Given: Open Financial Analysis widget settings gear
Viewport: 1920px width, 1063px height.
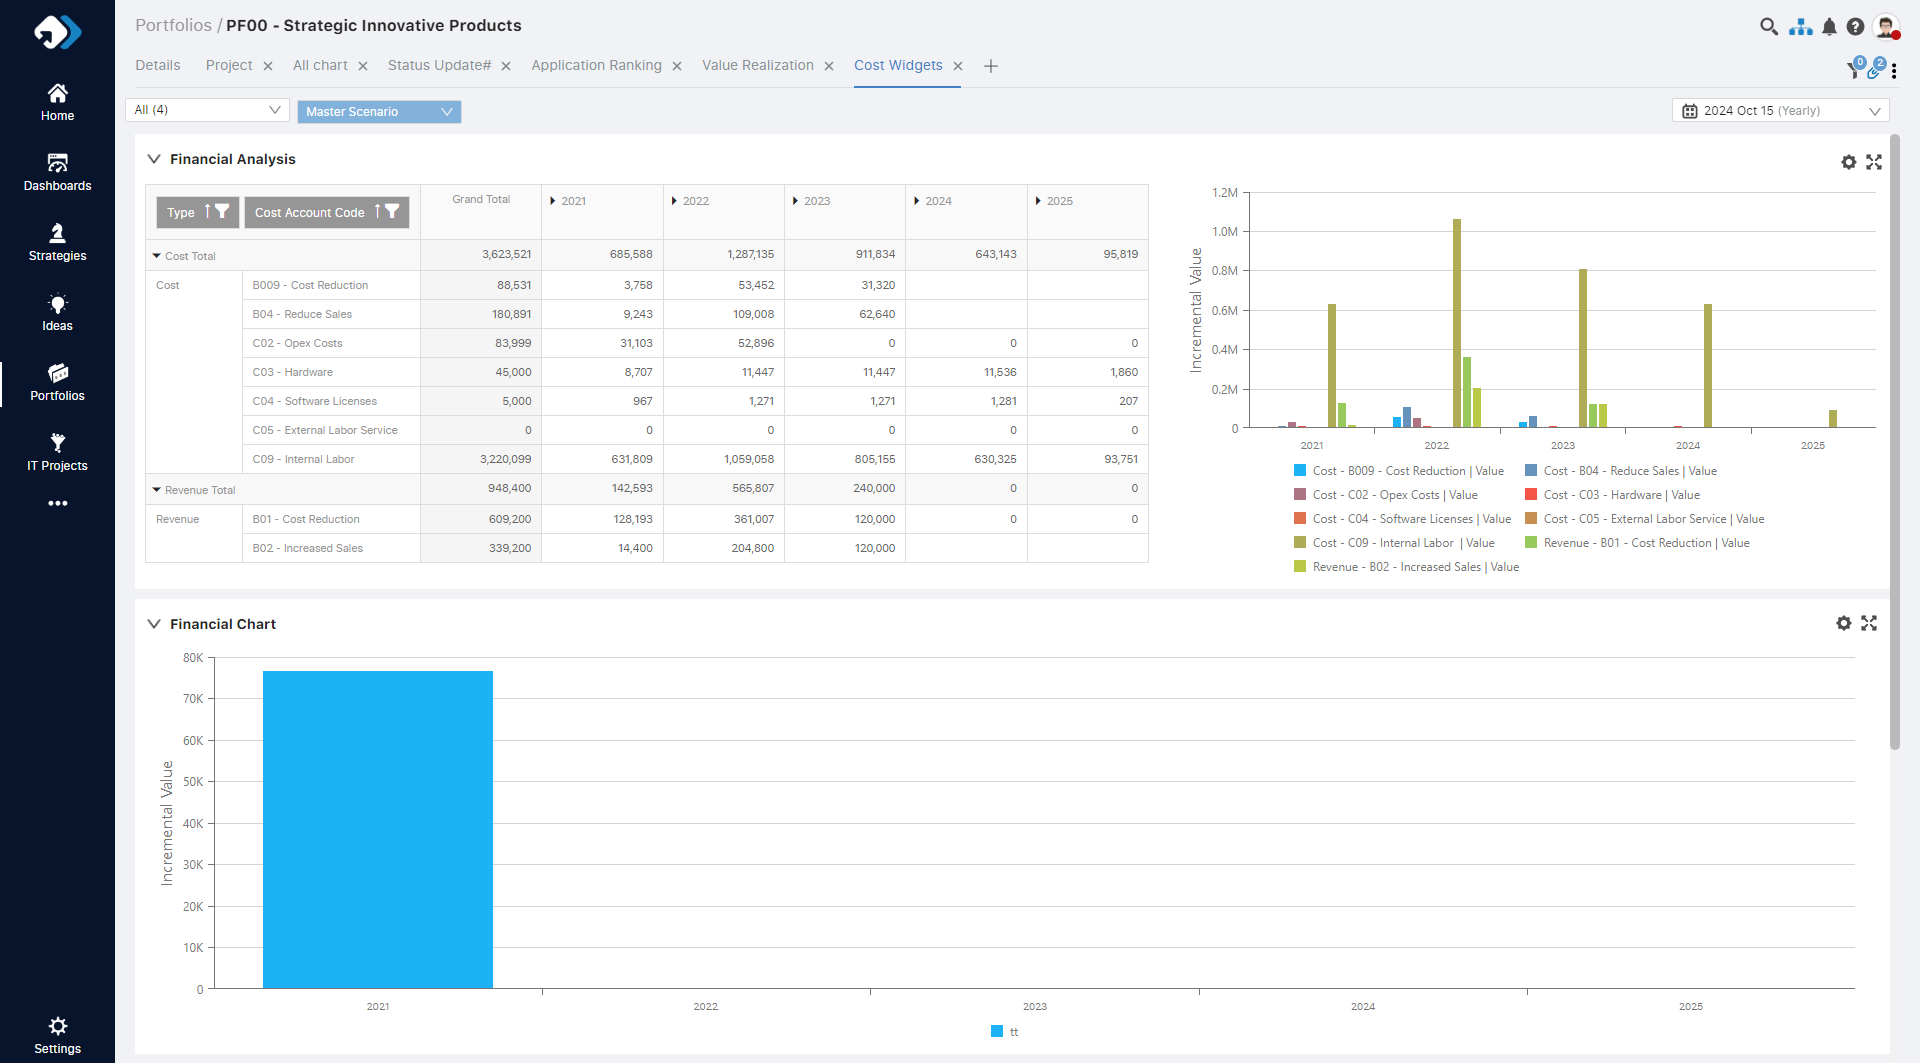Looking at the screenshot, I should (1848, 162).
